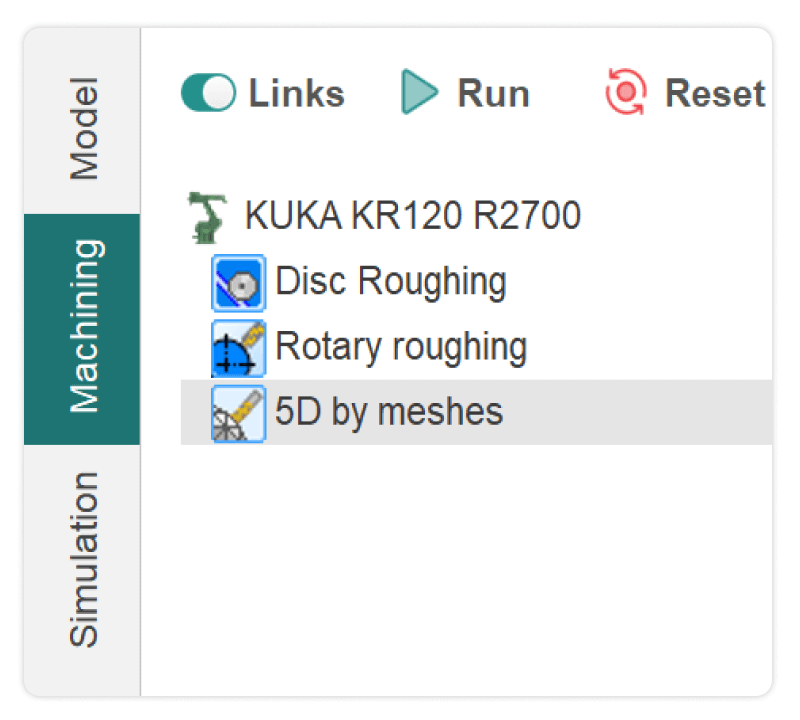Choose the Rotary roughing operation name
The height and width of the screenshot is (720, 800).
pyautogui.click(x=400, y=347)
